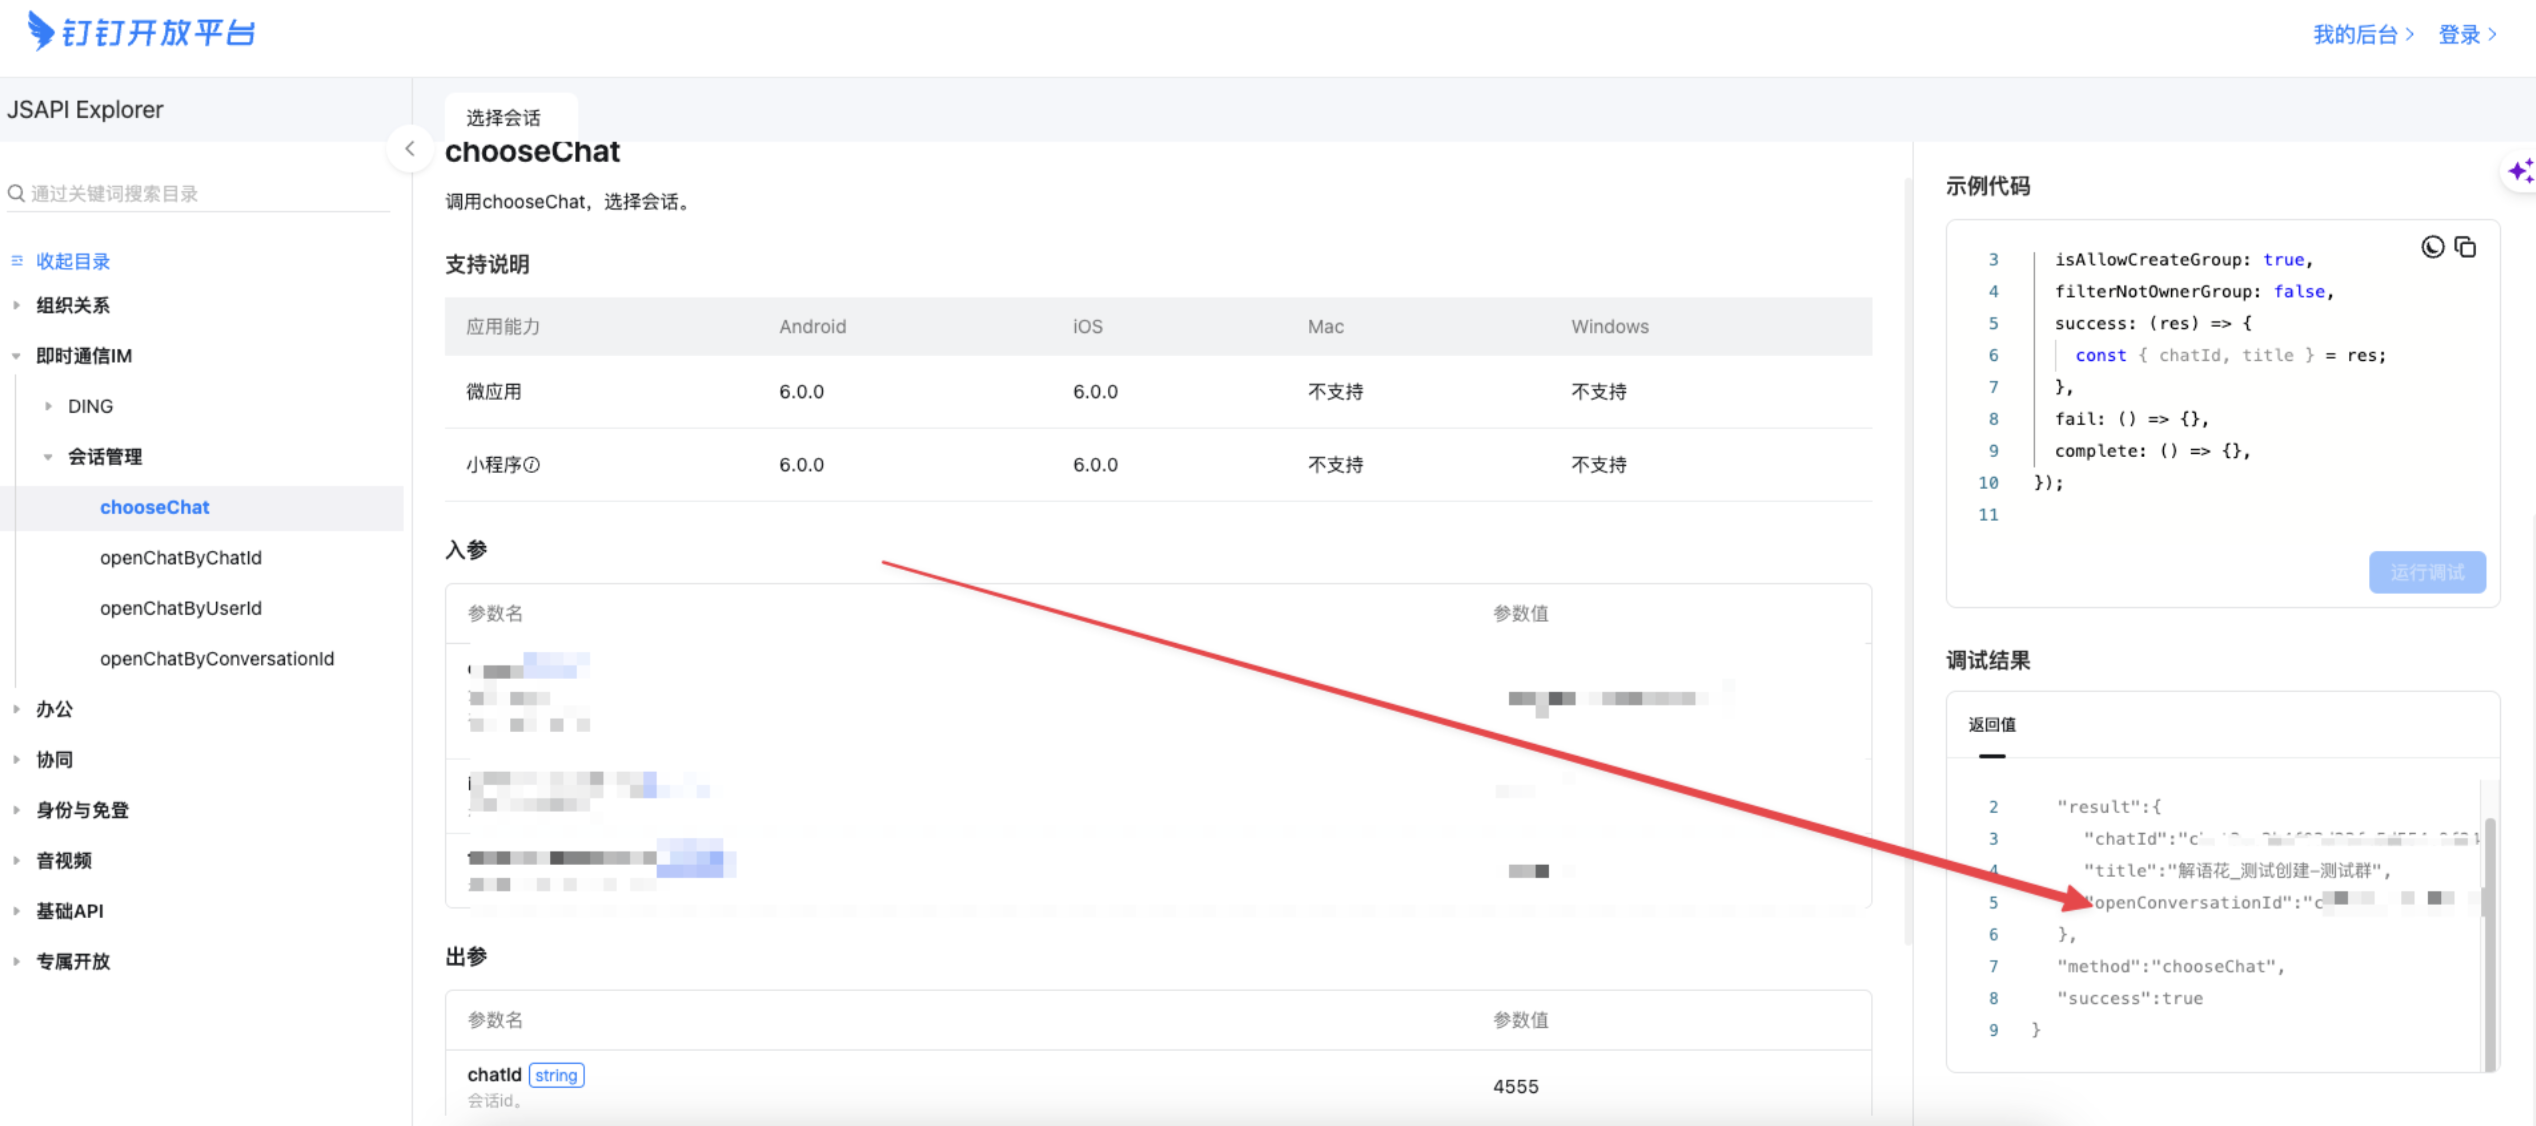Select openChatByConversationId in the sidebar
This screenshot has width=2536, height=1126.
coord(216,659)
